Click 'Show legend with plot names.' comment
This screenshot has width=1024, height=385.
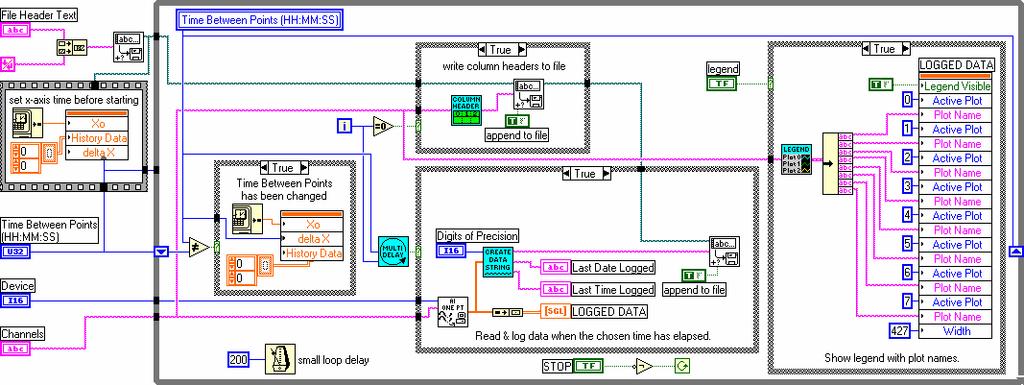click(891, 358)
